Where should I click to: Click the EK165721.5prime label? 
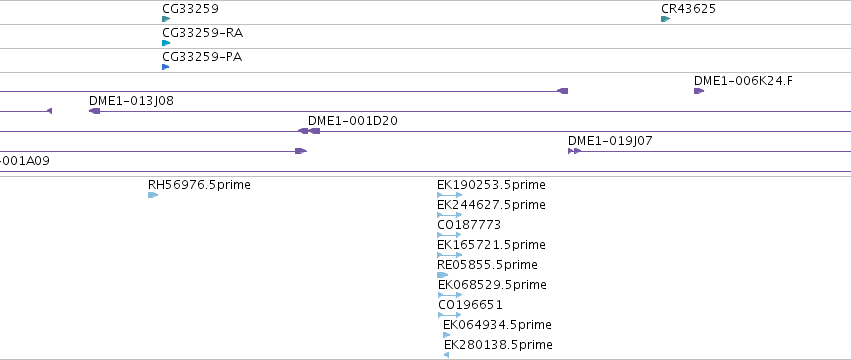(491, 245)
